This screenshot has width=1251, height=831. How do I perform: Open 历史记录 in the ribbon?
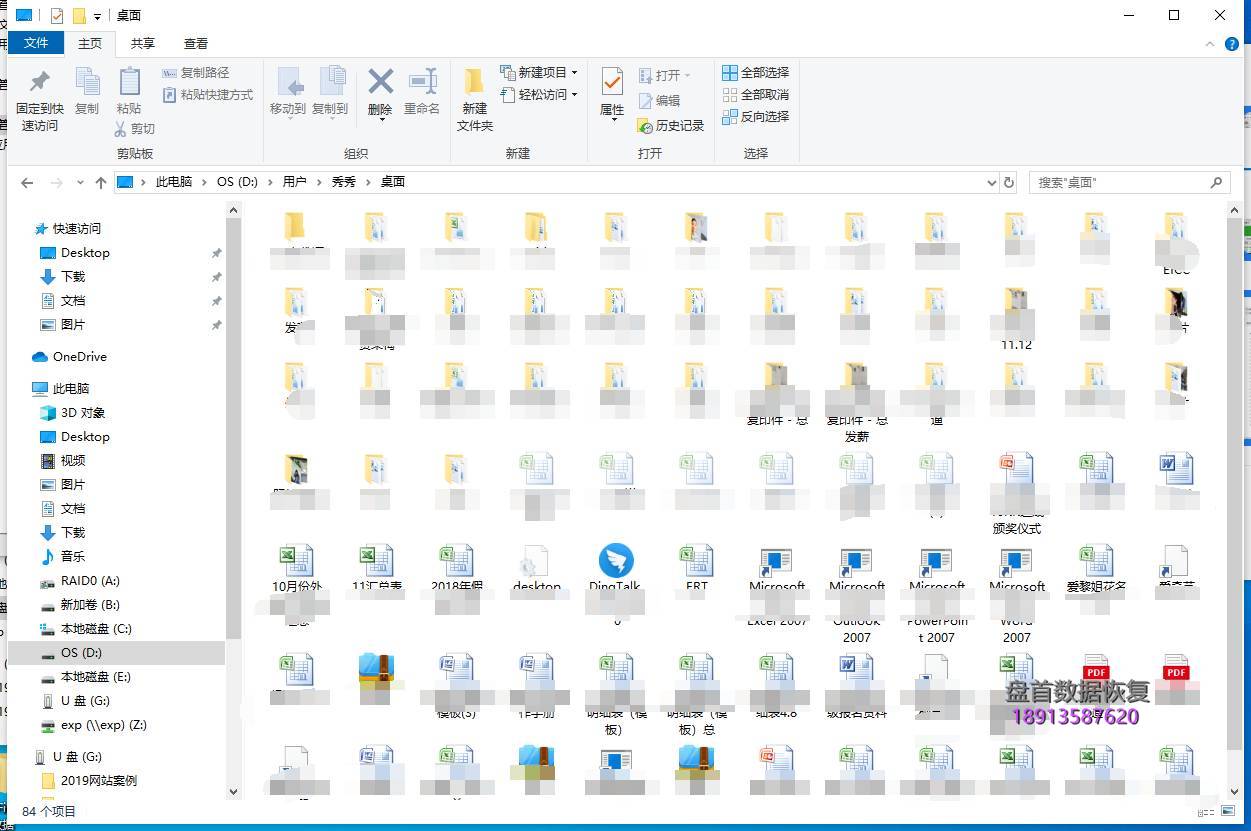click(671, 125)
